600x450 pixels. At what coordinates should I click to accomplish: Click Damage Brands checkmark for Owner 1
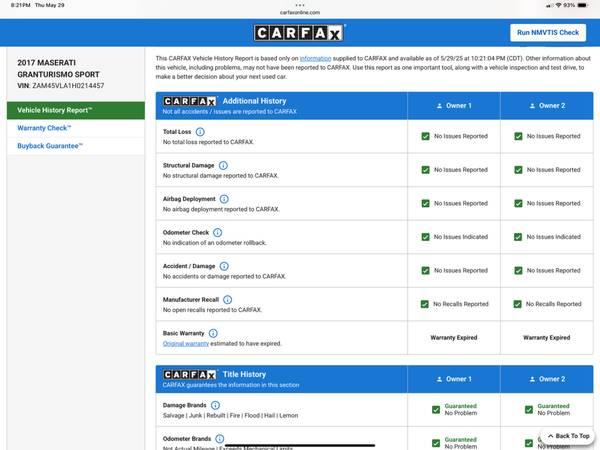click(436, 410)
